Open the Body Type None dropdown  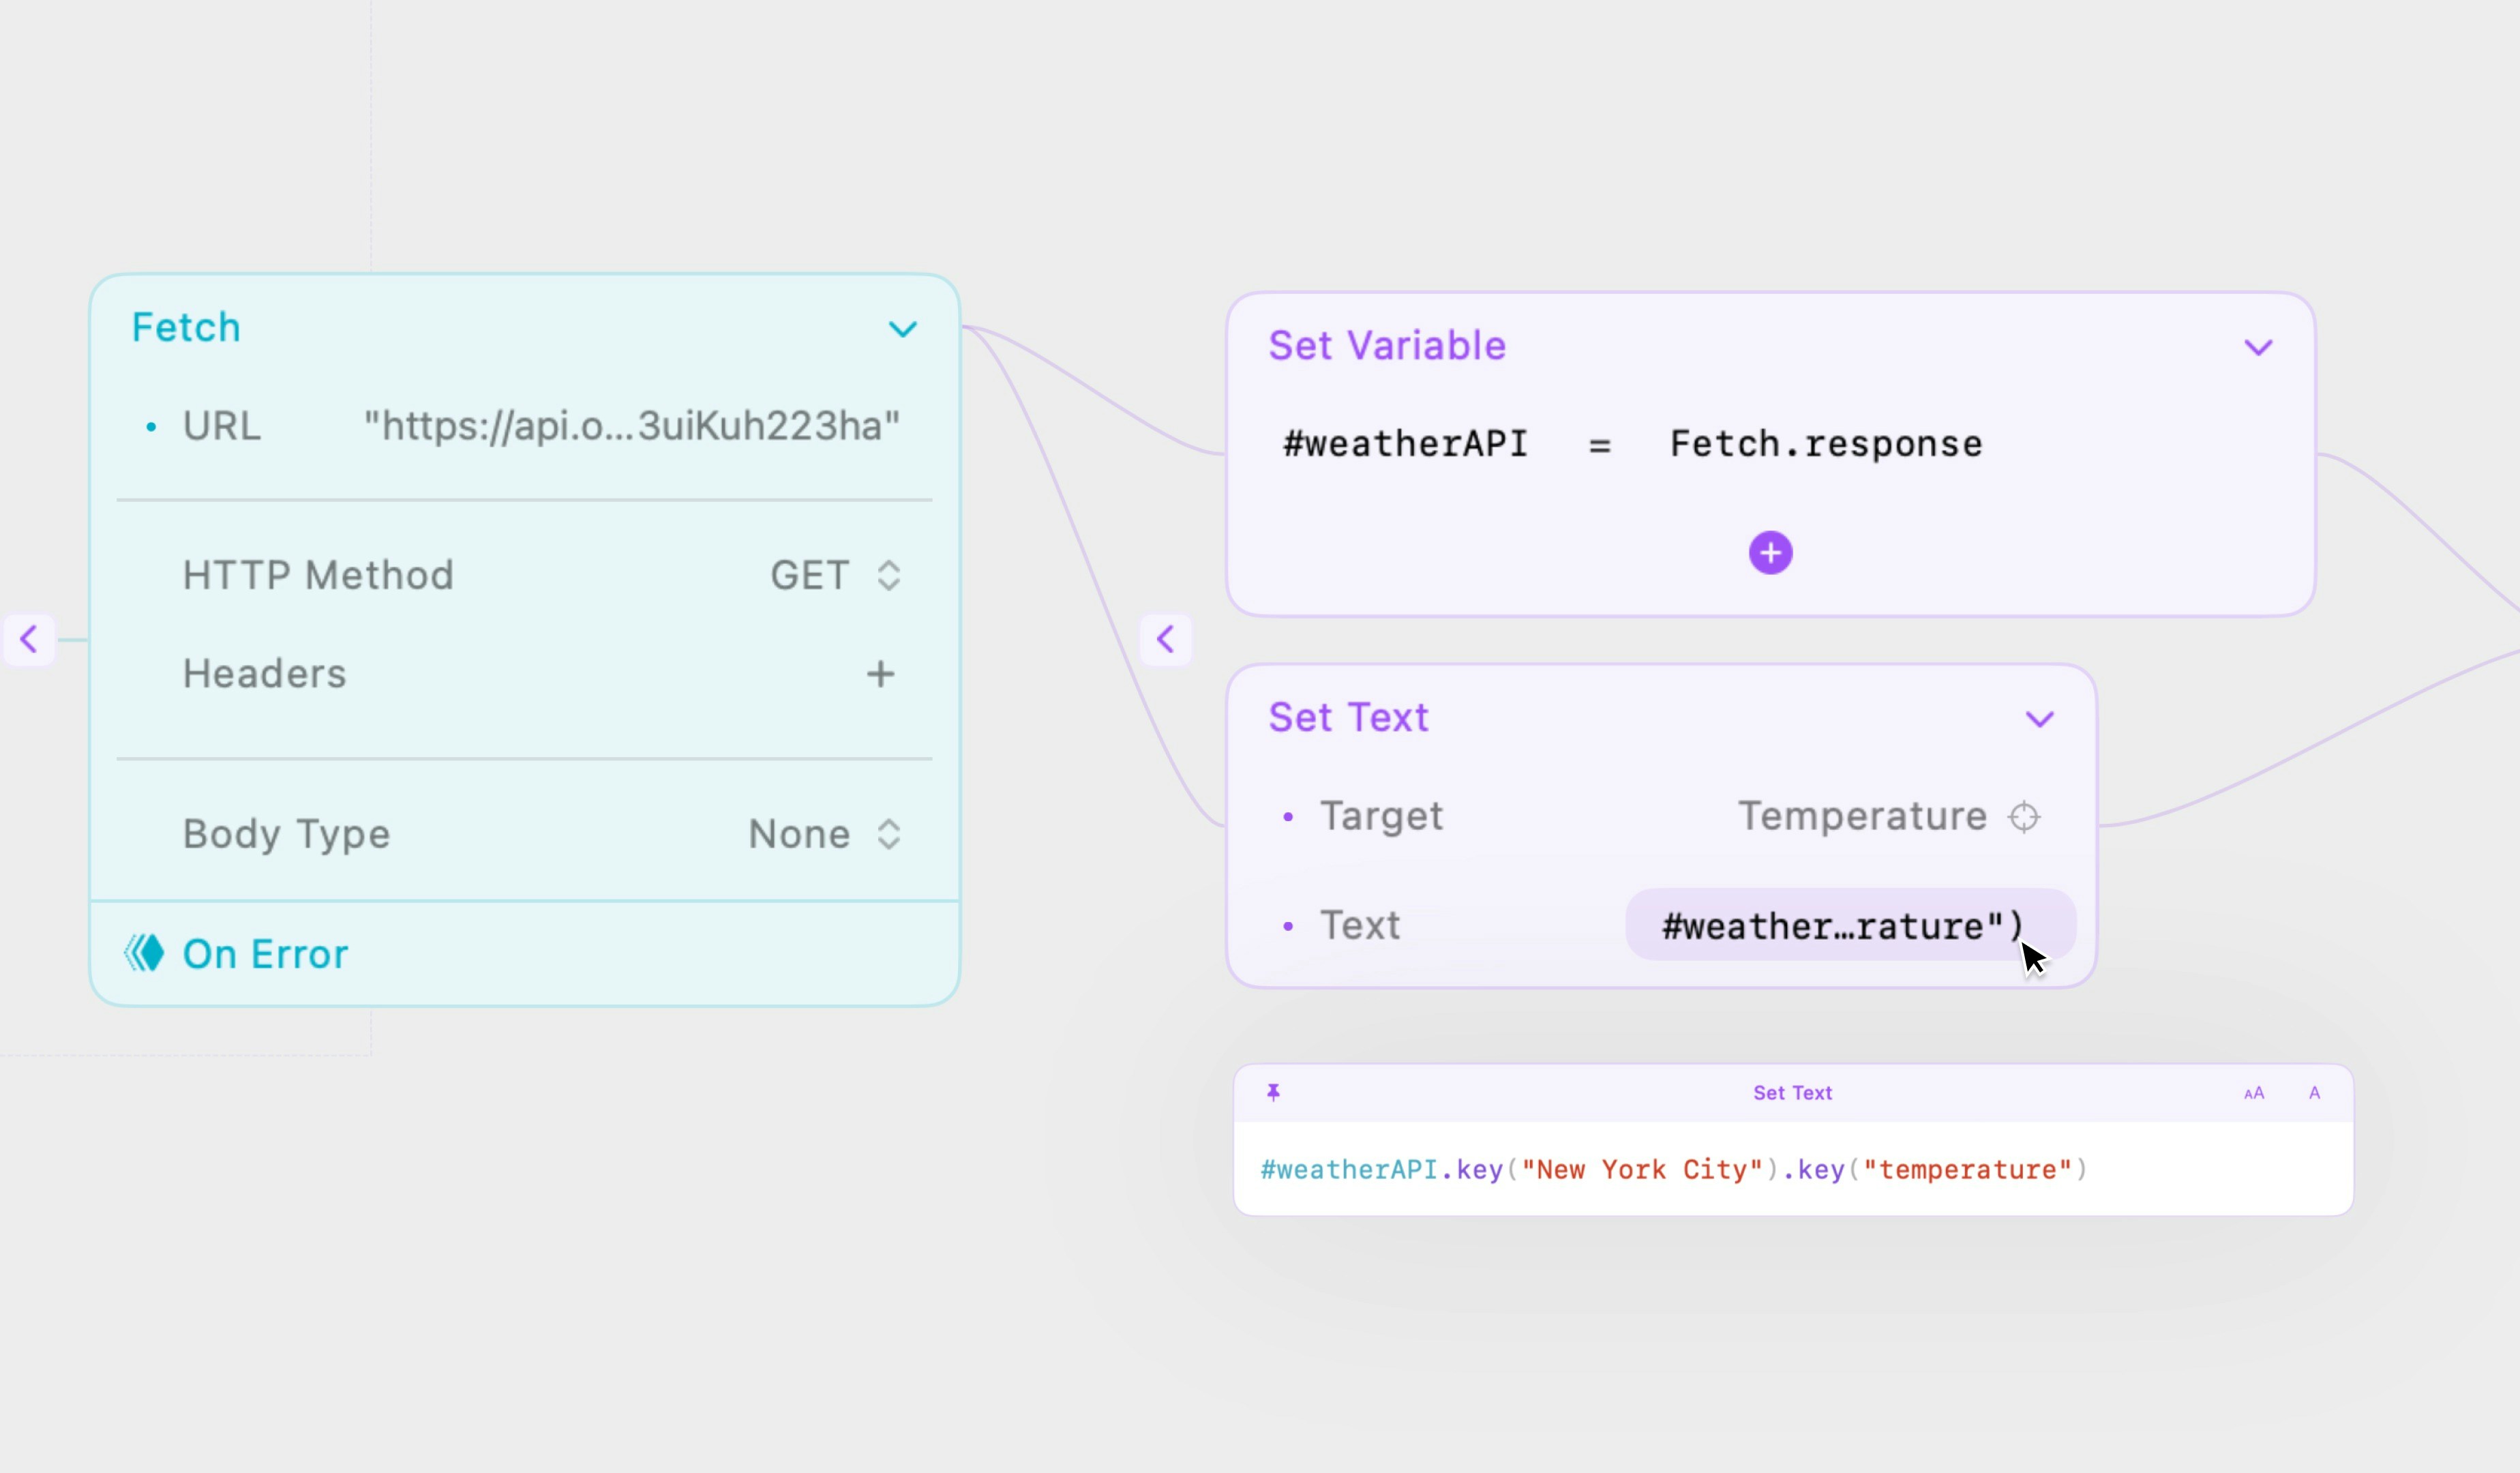pos(826,834)
